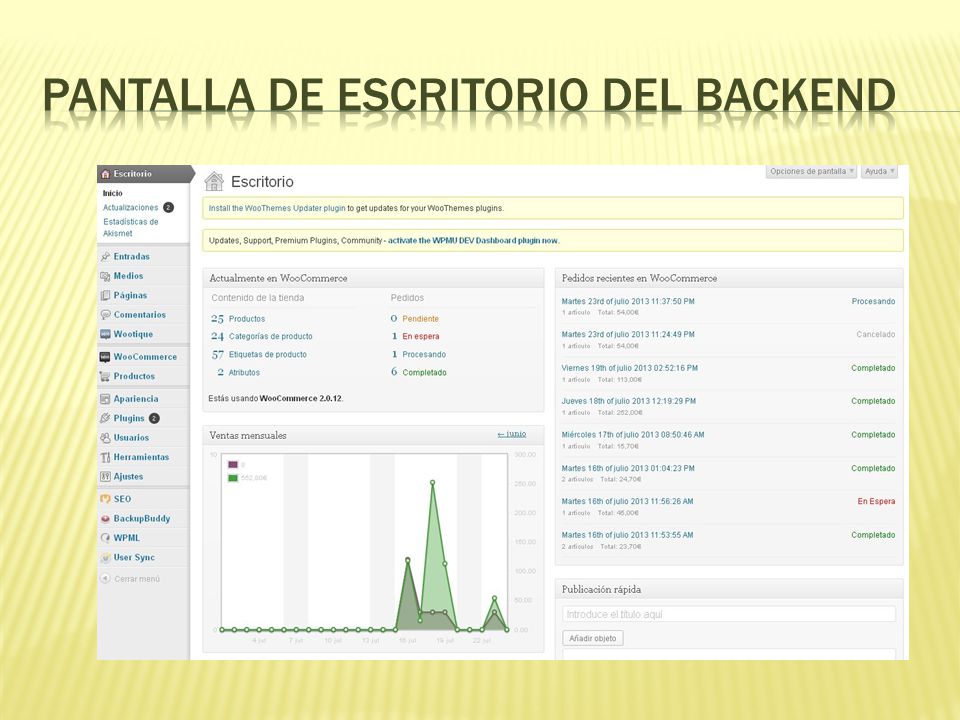Click the Medios media icon
Screen dimensions: 960x720
pyautogui.click(x=105, y=276)
